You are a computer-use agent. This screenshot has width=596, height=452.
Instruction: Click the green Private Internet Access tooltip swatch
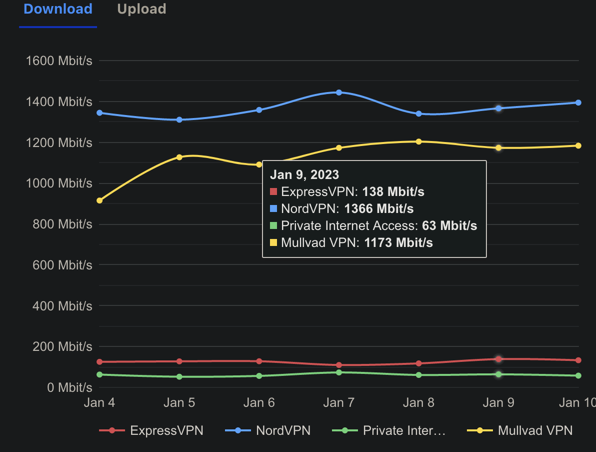pyautogui.click(x=273, y=225)
